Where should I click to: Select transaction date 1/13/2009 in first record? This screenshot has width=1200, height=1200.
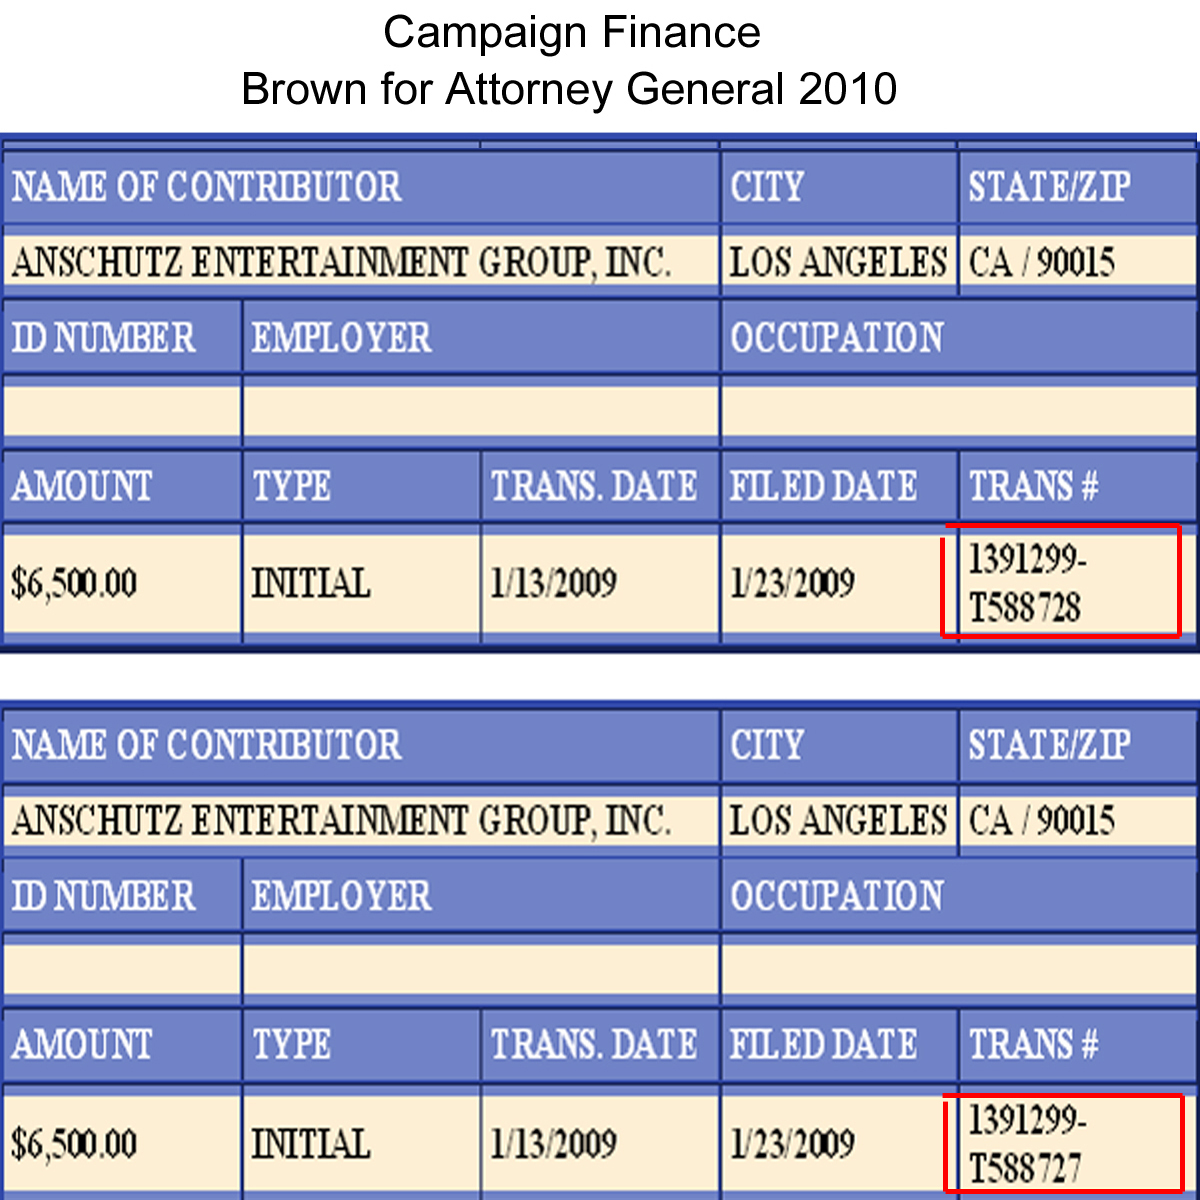coord(553,583)
